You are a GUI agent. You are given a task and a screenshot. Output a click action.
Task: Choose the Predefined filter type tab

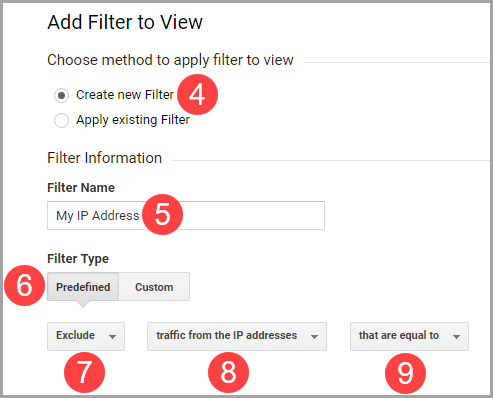83,287
